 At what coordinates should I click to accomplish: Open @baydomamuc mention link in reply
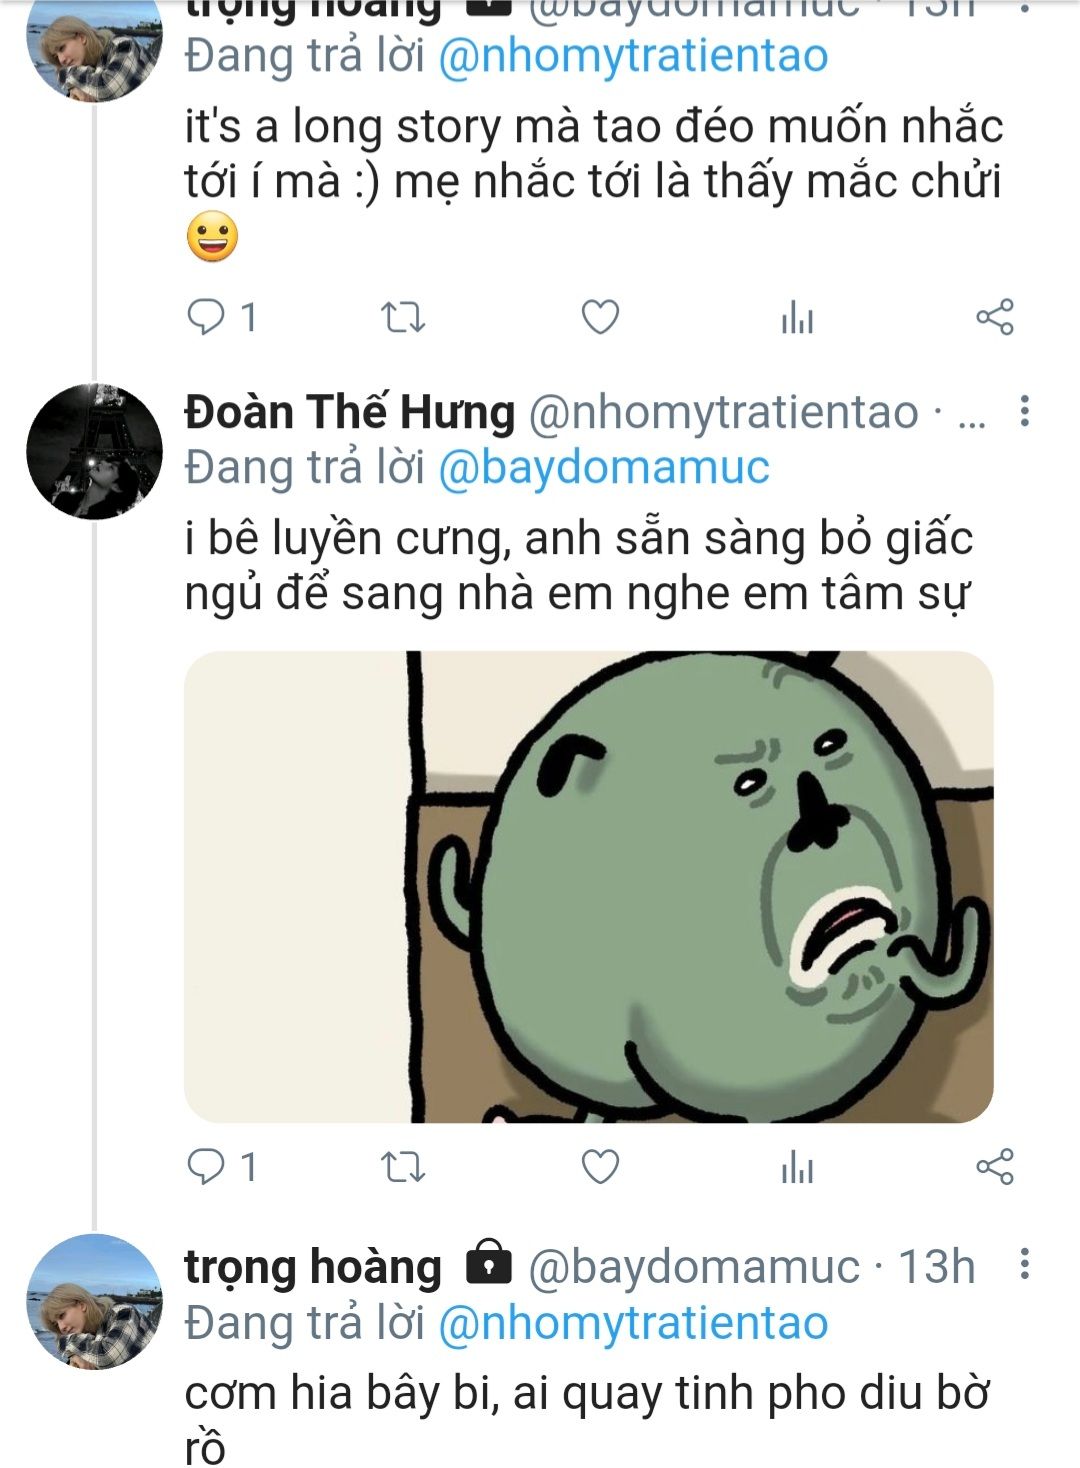pos(604,467)
